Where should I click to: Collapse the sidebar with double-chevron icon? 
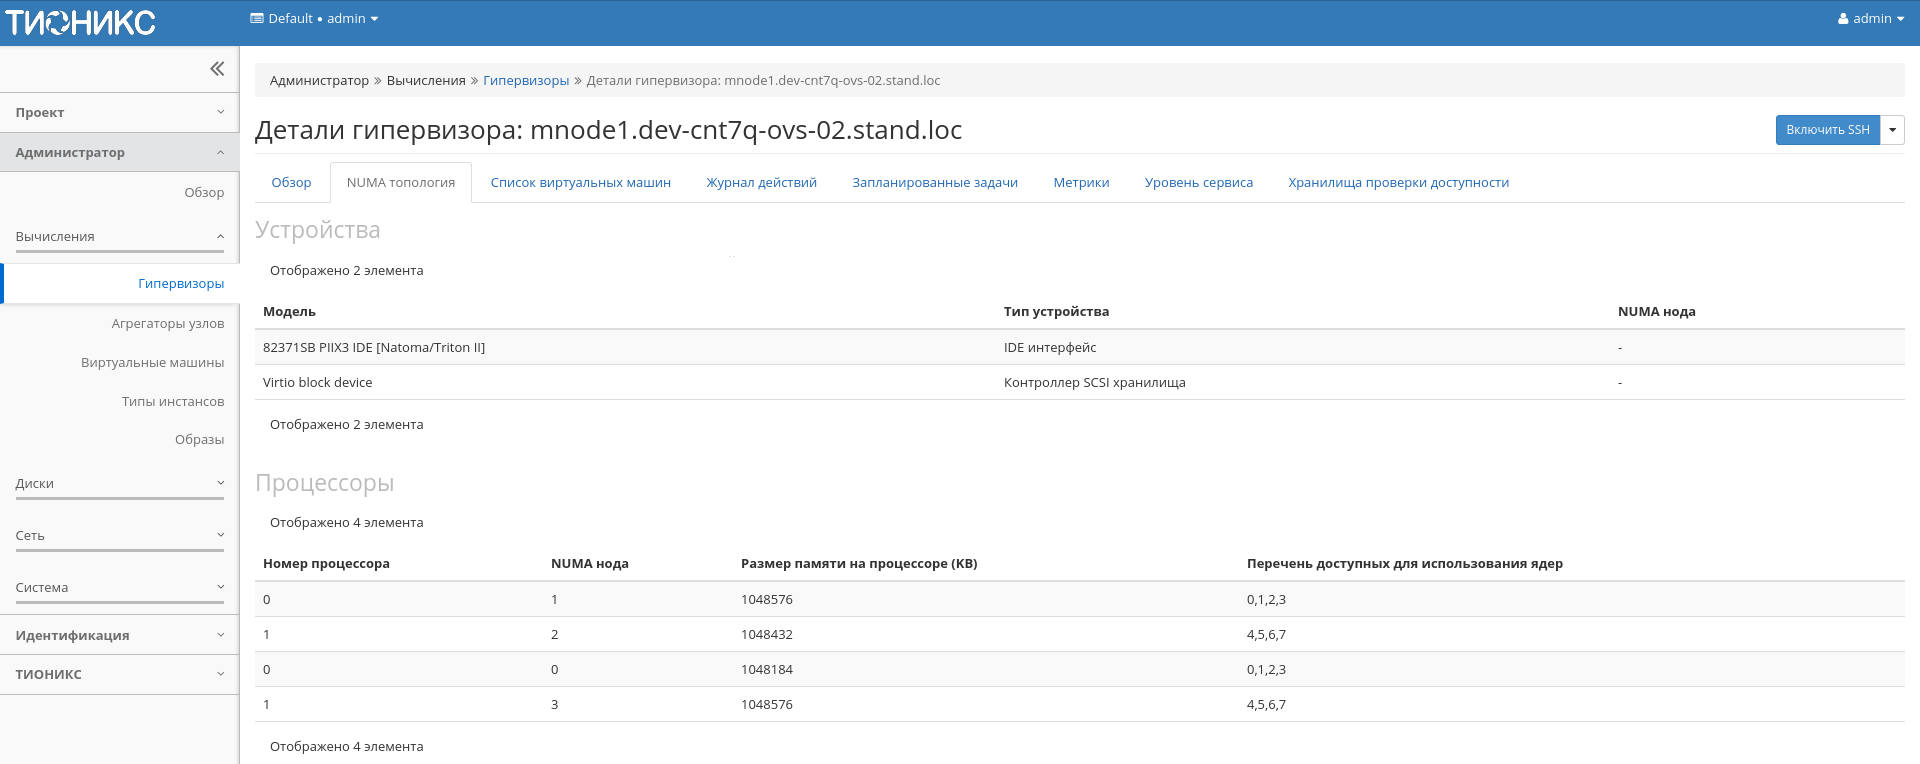(x=217, y=69)
